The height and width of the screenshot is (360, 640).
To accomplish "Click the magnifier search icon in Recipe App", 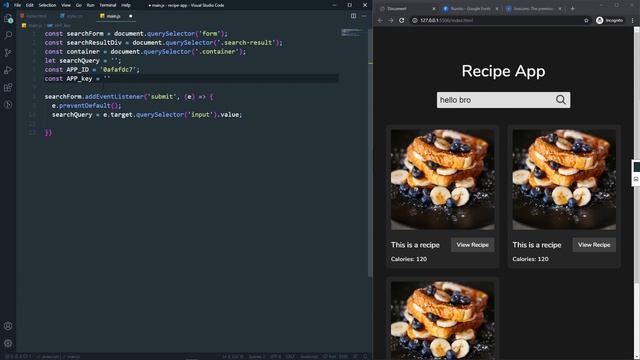I will click(x=561, y=100).
